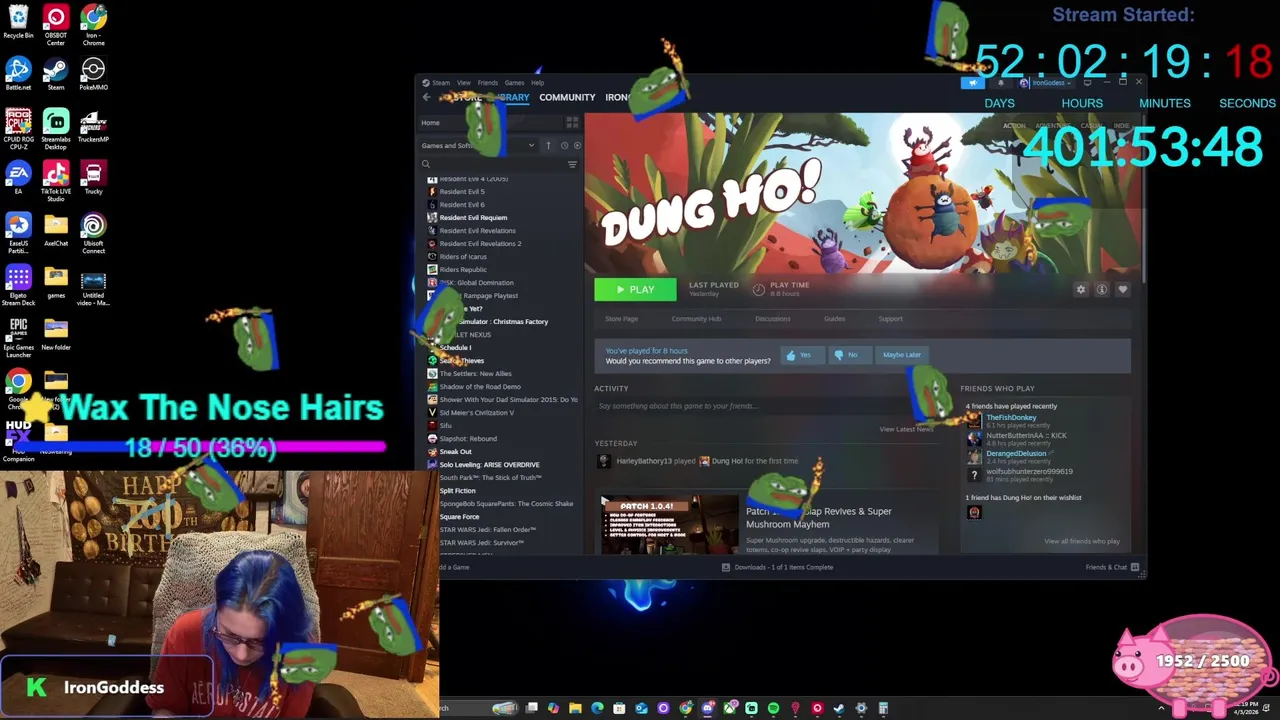Open the Help menu in Steam
This screenshot has width=1280, height=720.
(538, 83)
